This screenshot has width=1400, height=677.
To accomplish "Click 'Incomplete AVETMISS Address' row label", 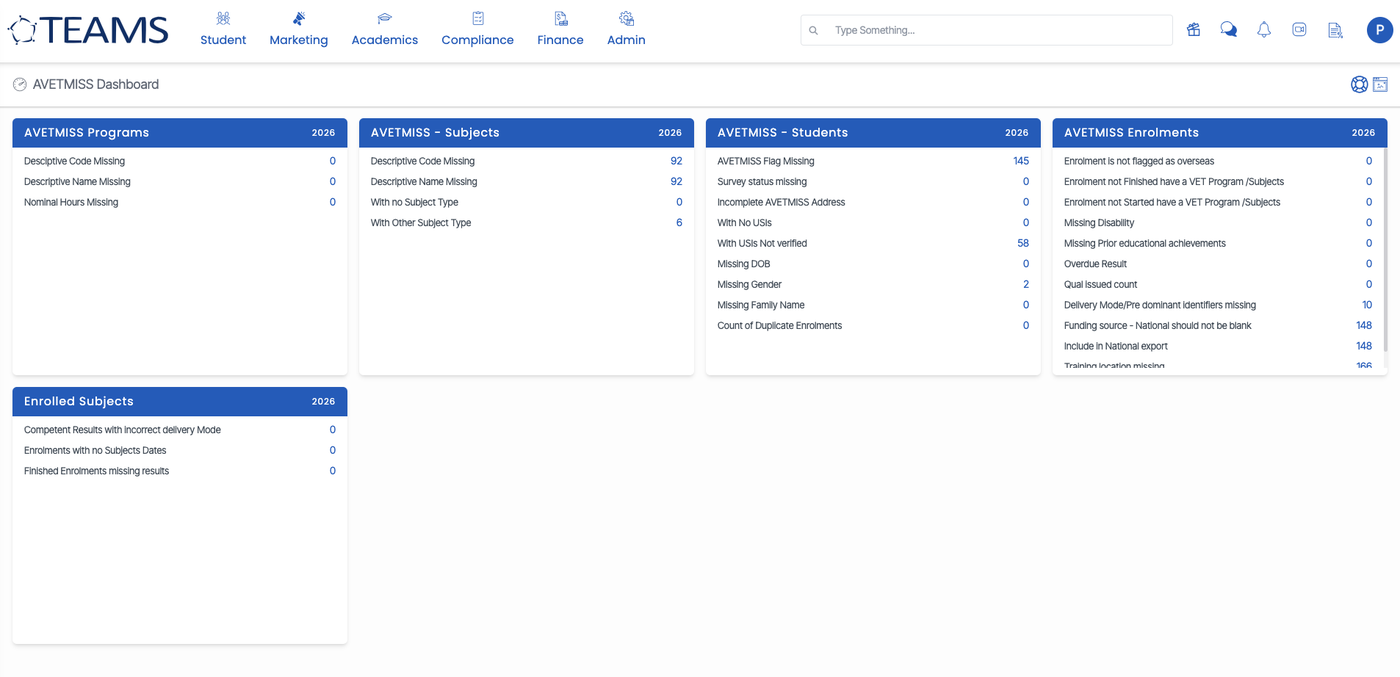I will pyautogui.click(x=781, y=202).
